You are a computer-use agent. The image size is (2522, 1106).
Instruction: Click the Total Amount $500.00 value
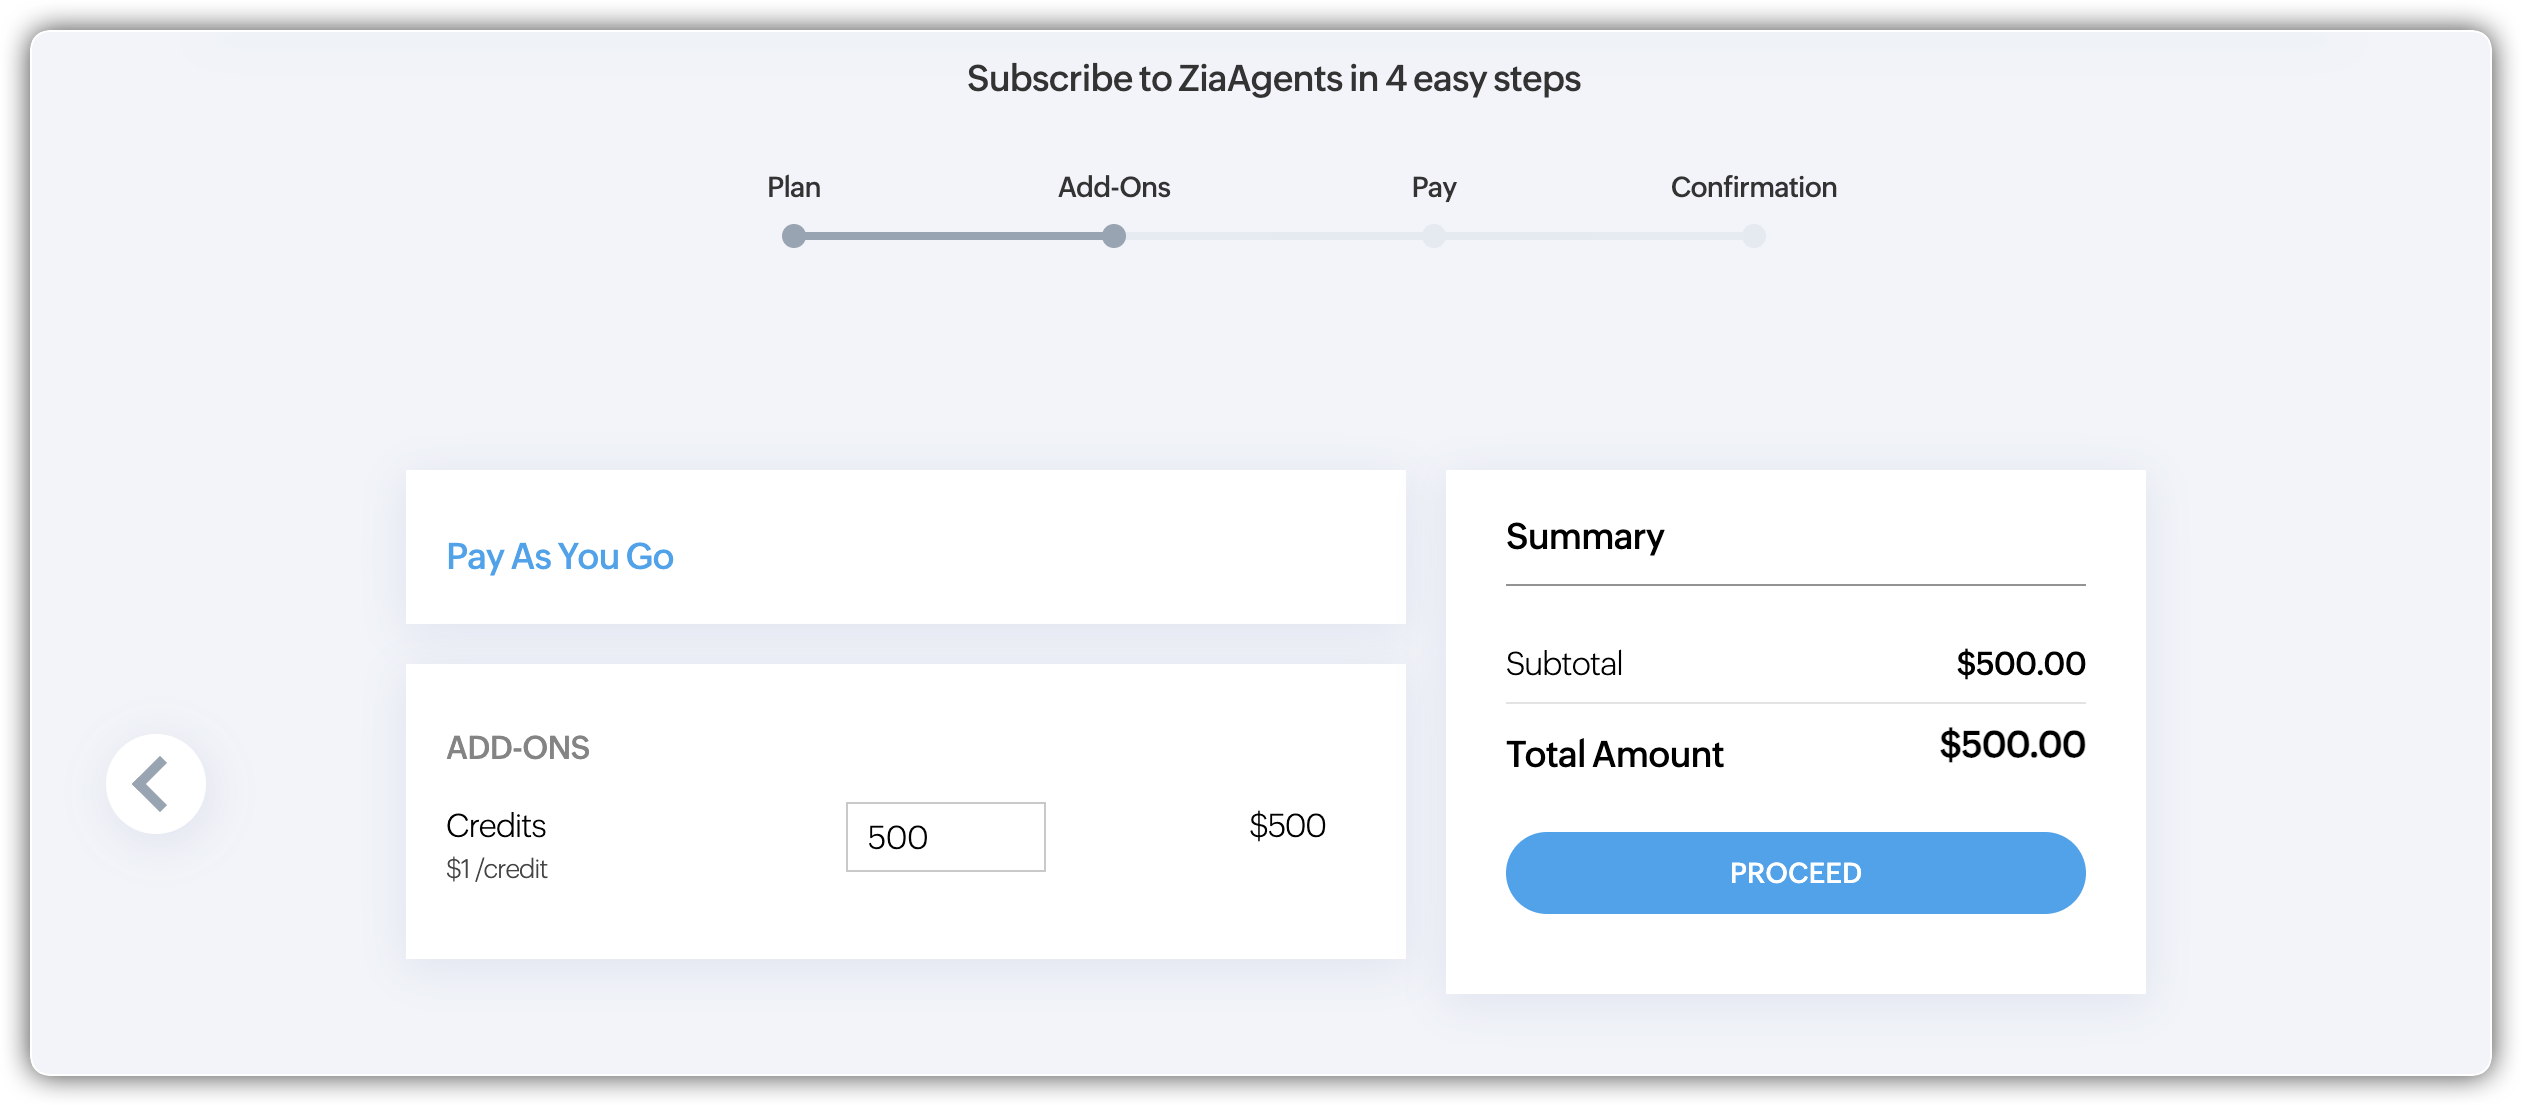(x=2012, y=745)
